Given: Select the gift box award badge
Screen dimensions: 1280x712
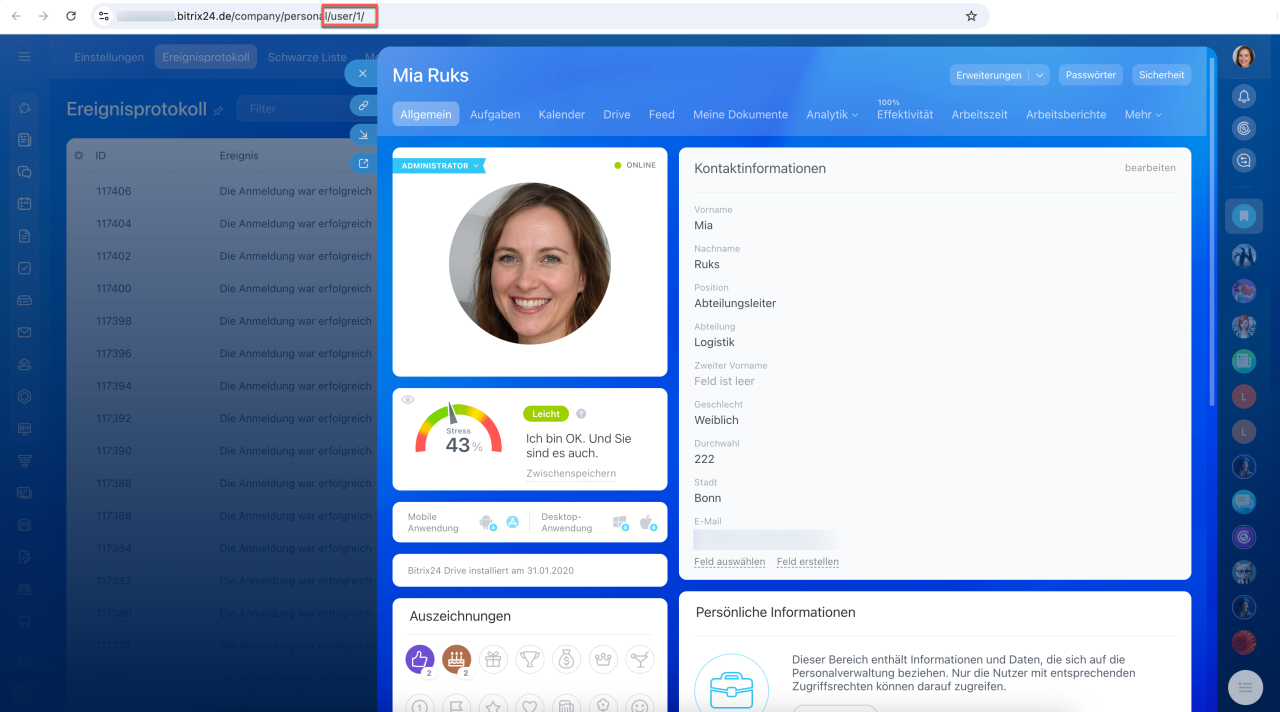Looking at the screenshot, I should point(493,659).
